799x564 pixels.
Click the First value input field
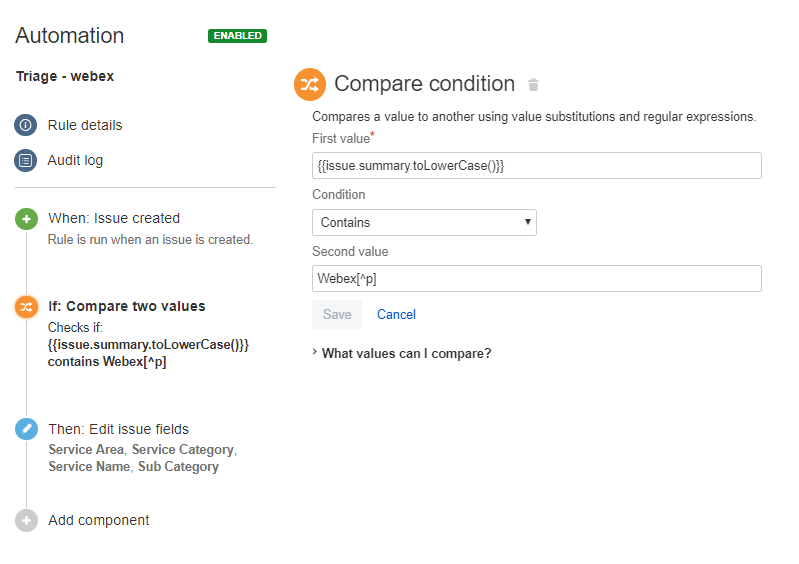tap(536, 165)
